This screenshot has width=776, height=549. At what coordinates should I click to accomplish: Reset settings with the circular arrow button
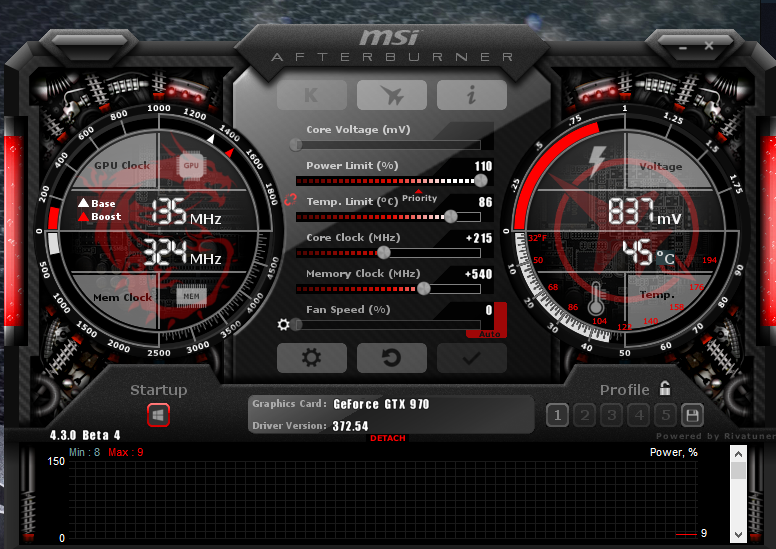tap(391, 357)
